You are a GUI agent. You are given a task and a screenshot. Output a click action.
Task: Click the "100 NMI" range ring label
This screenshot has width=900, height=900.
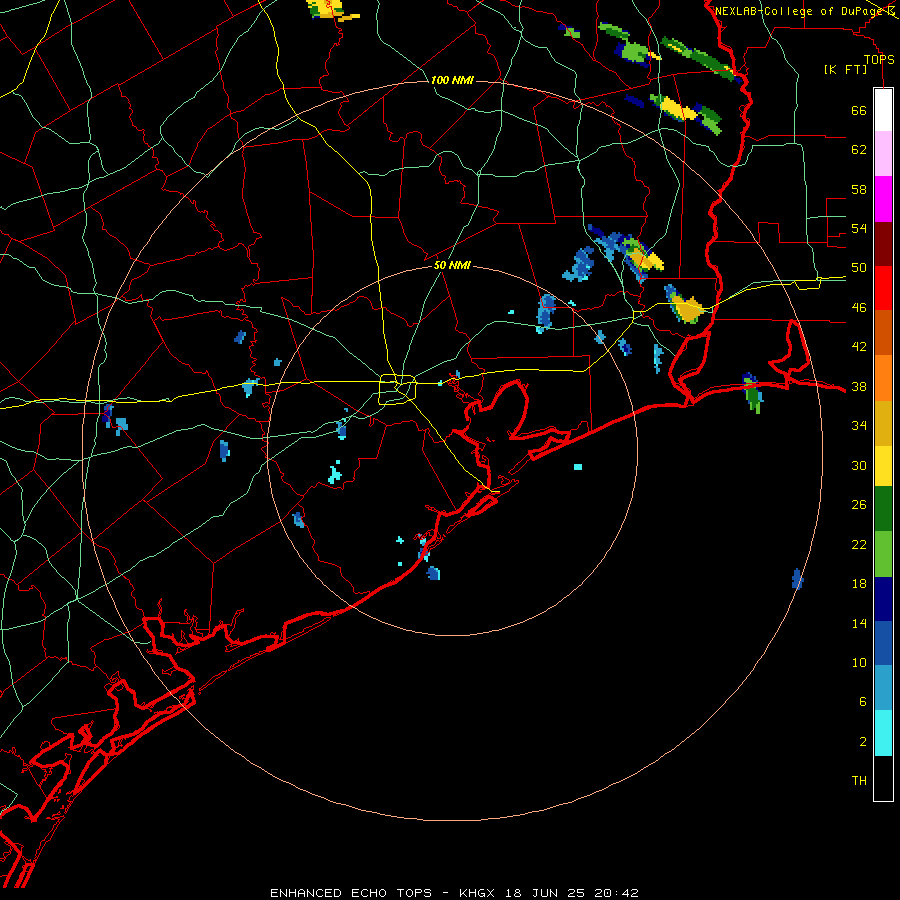(x=452, y=80)
